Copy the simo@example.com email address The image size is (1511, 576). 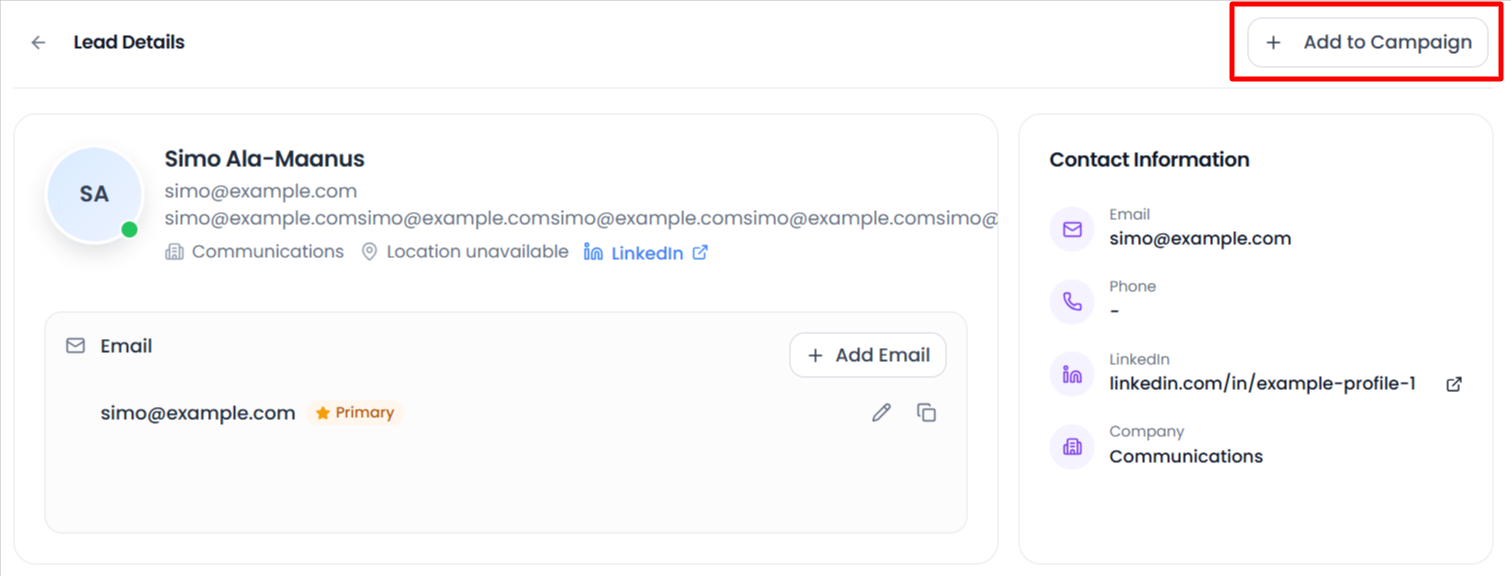927,413
